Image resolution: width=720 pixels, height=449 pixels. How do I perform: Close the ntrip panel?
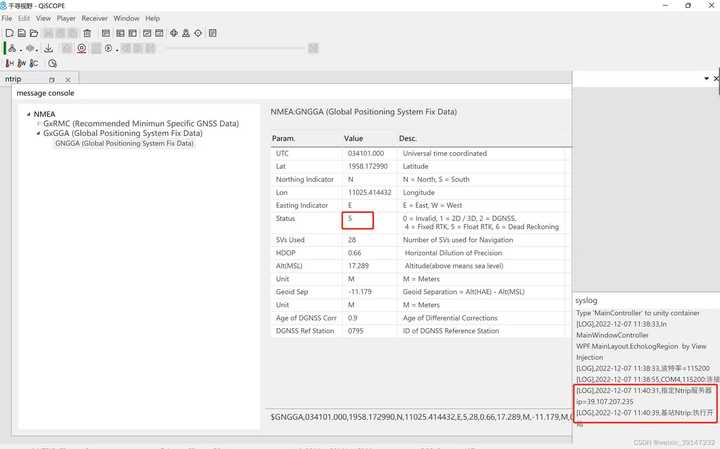[x=67, y=79]
